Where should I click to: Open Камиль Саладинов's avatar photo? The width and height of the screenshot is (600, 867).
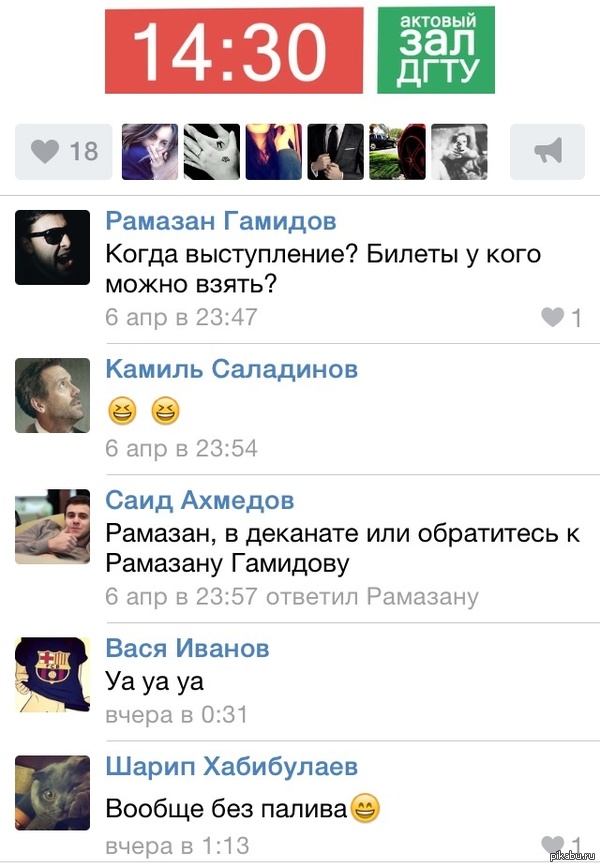pyautogui.click(x=53, y=395)
